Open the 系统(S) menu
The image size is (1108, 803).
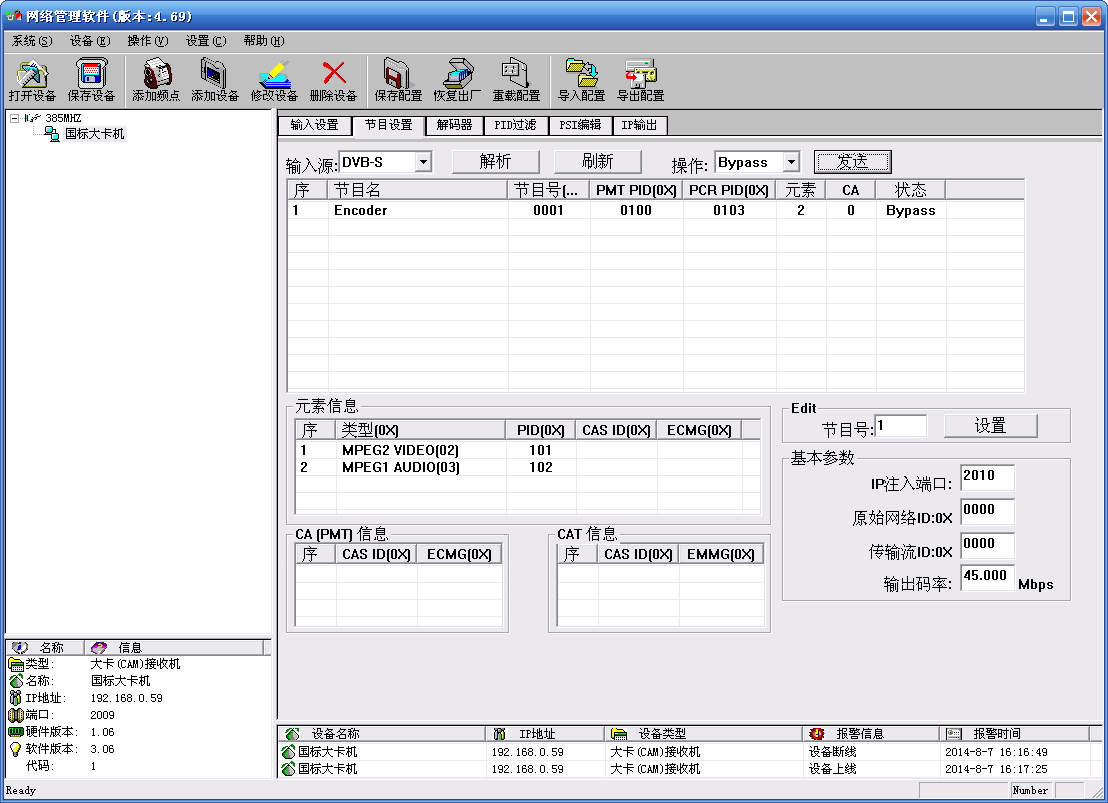(x=32, y=41)
